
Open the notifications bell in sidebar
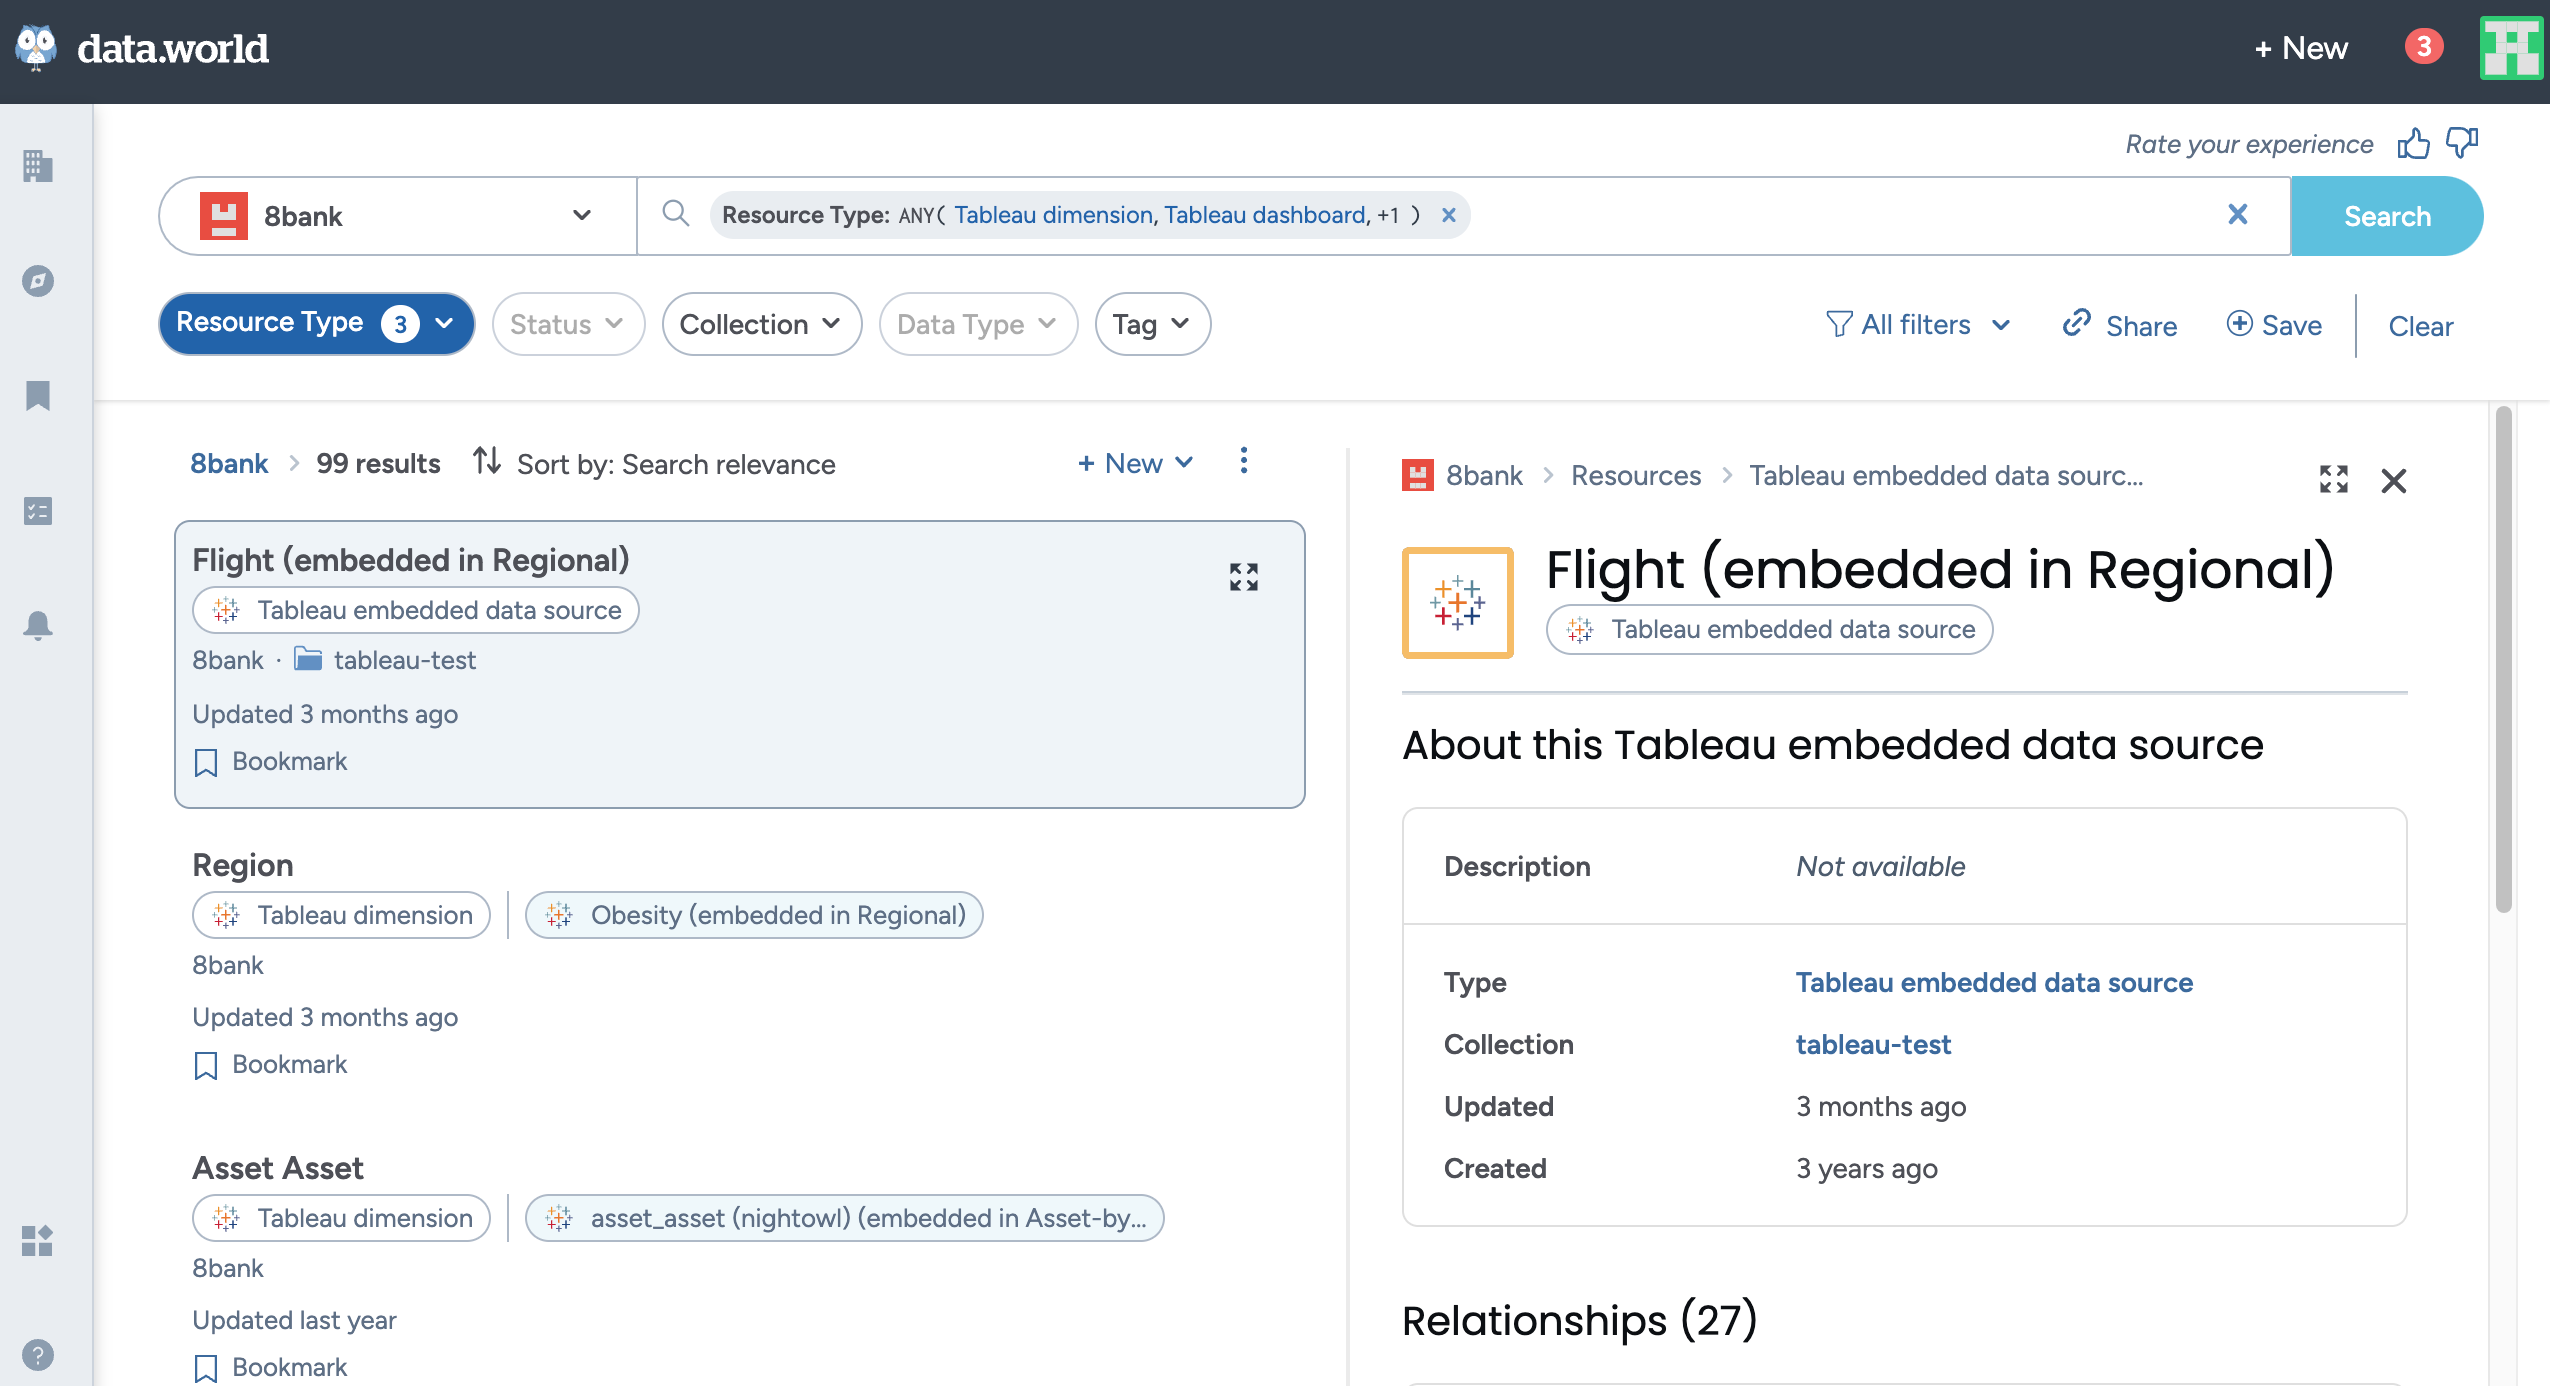point(38,626)
